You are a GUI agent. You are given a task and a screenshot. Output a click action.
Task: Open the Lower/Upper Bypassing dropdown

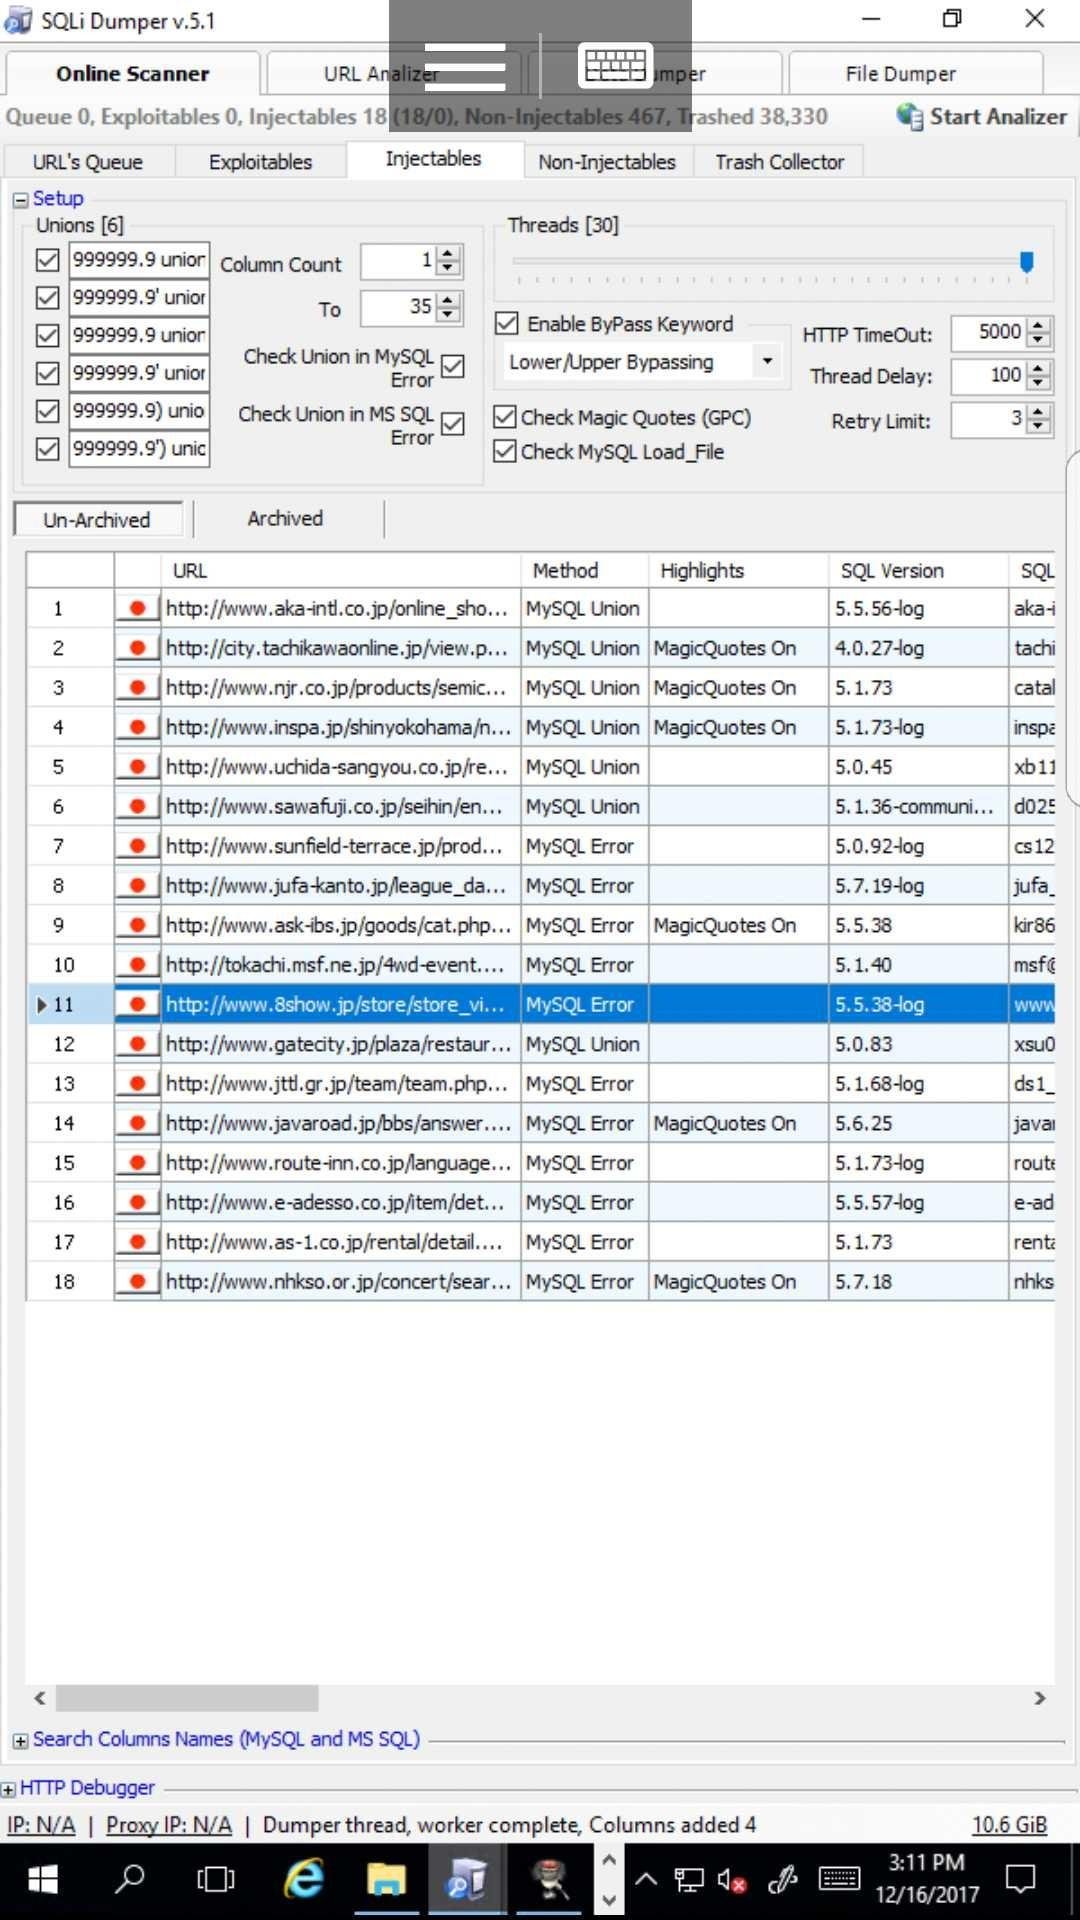coord(766,361)
